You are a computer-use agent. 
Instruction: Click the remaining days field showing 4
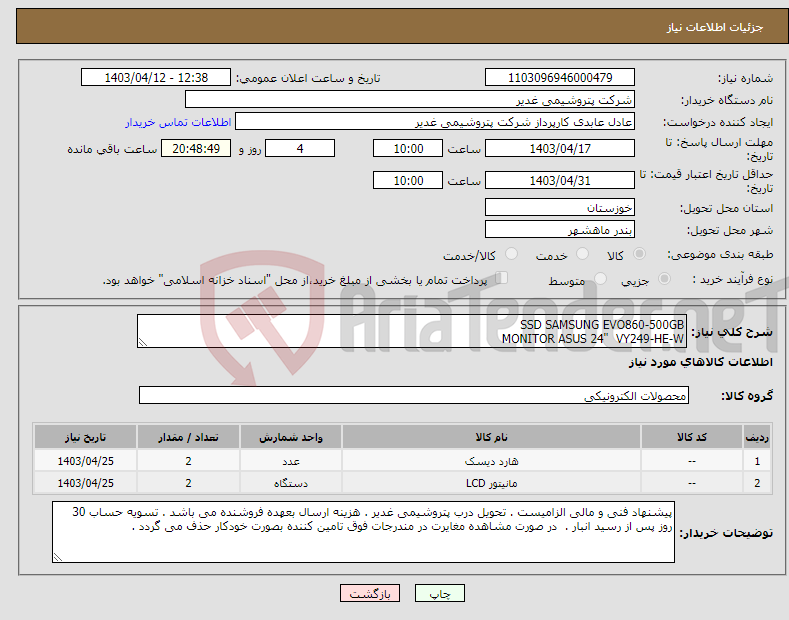point(300,148)
